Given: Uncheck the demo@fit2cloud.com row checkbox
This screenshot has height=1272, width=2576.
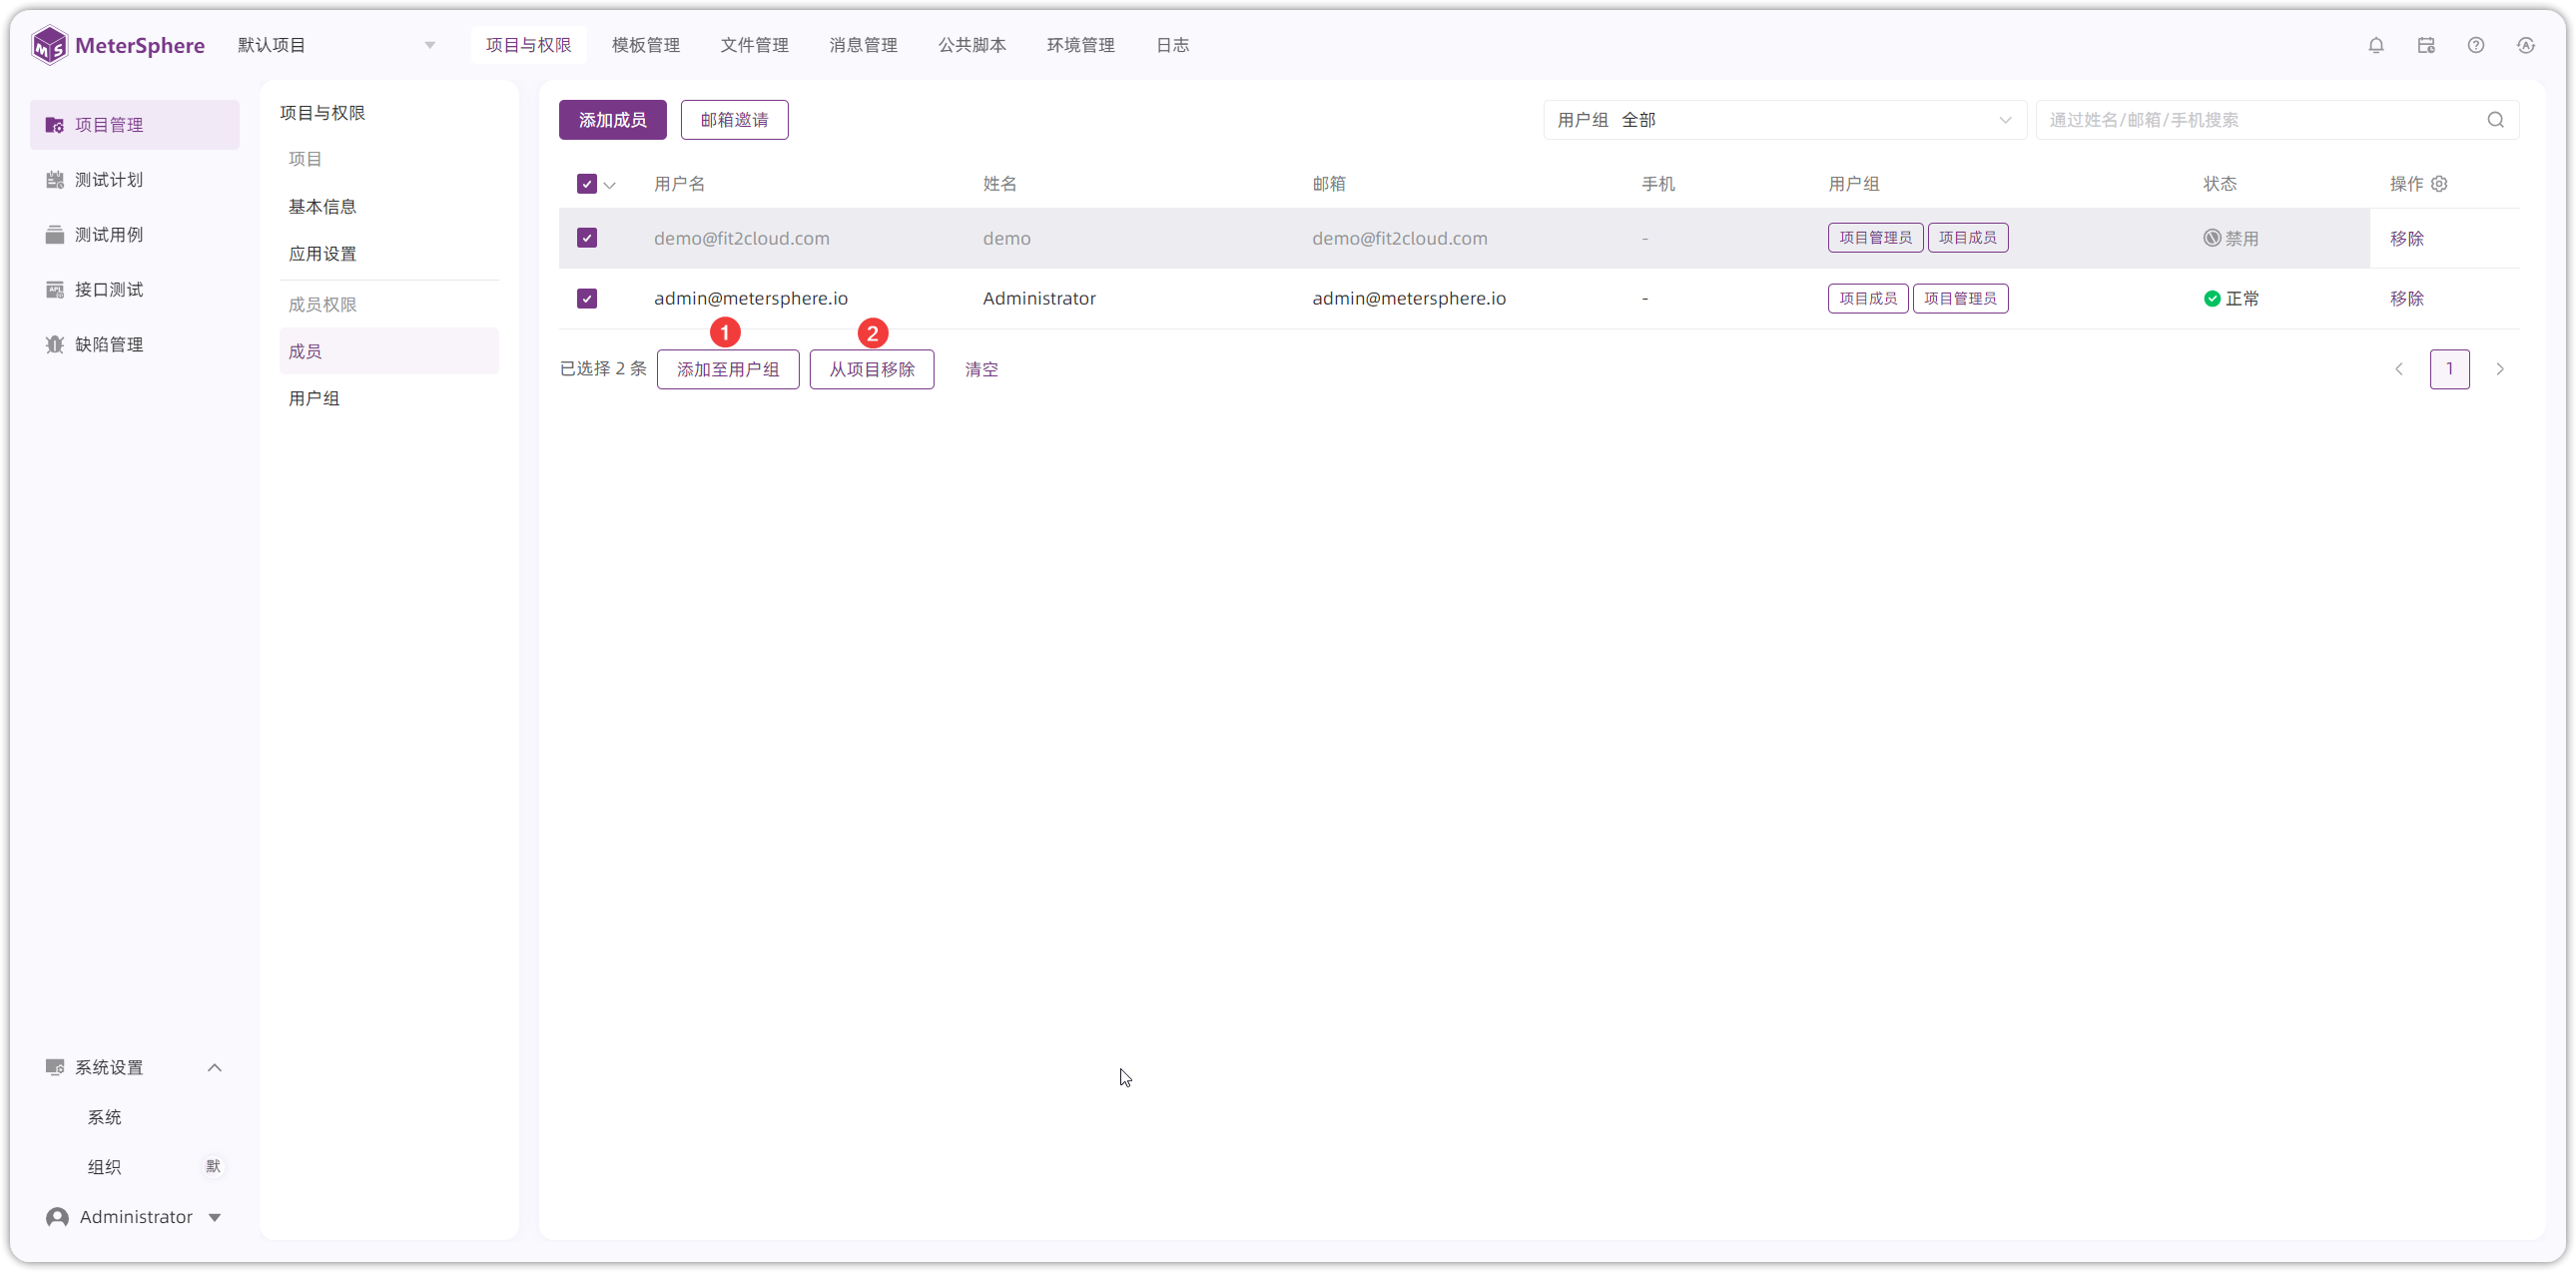Looking at the screenshot, I should pyautogui.click(x=587, y=238).
